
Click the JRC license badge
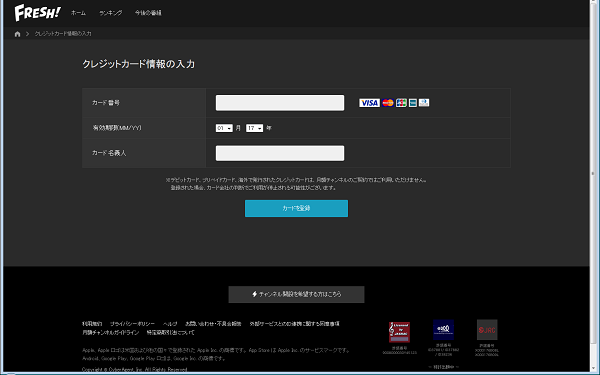[487, 330]
